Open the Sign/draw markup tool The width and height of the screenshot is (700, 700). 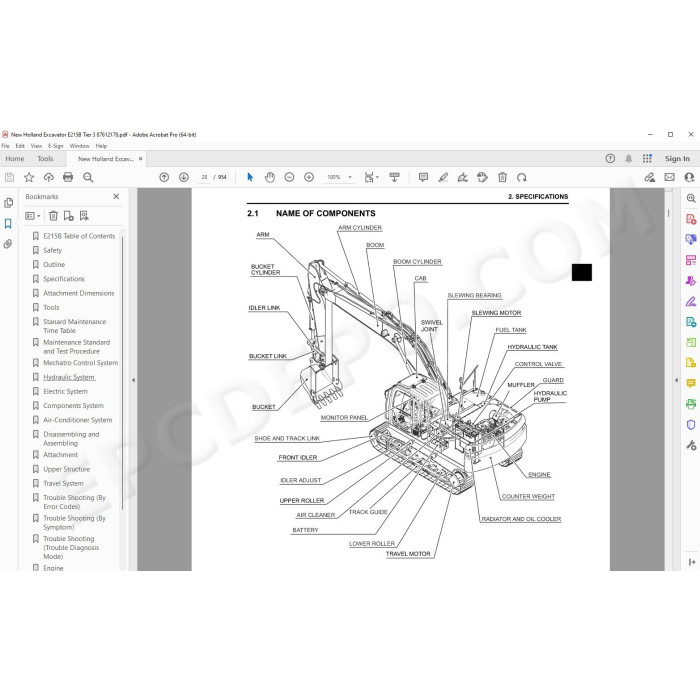click(462, 177)
